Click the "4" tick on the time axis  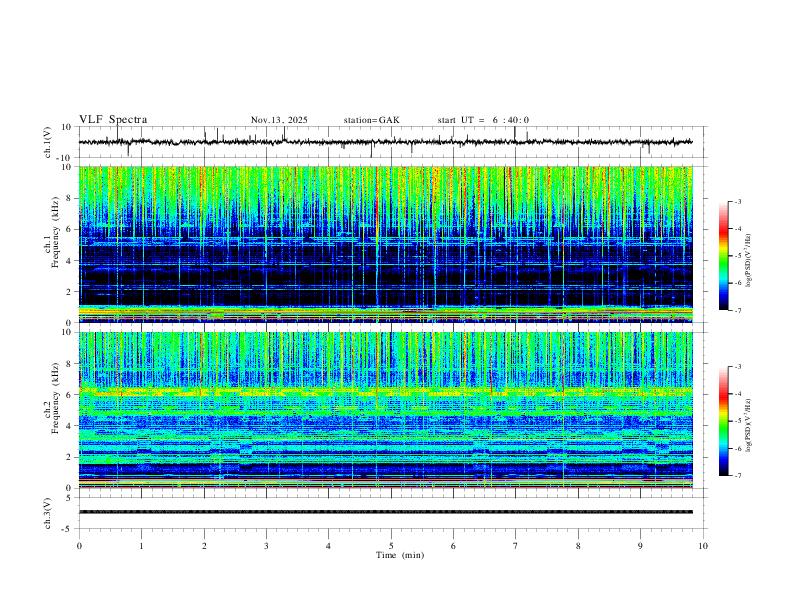point(328,546)
